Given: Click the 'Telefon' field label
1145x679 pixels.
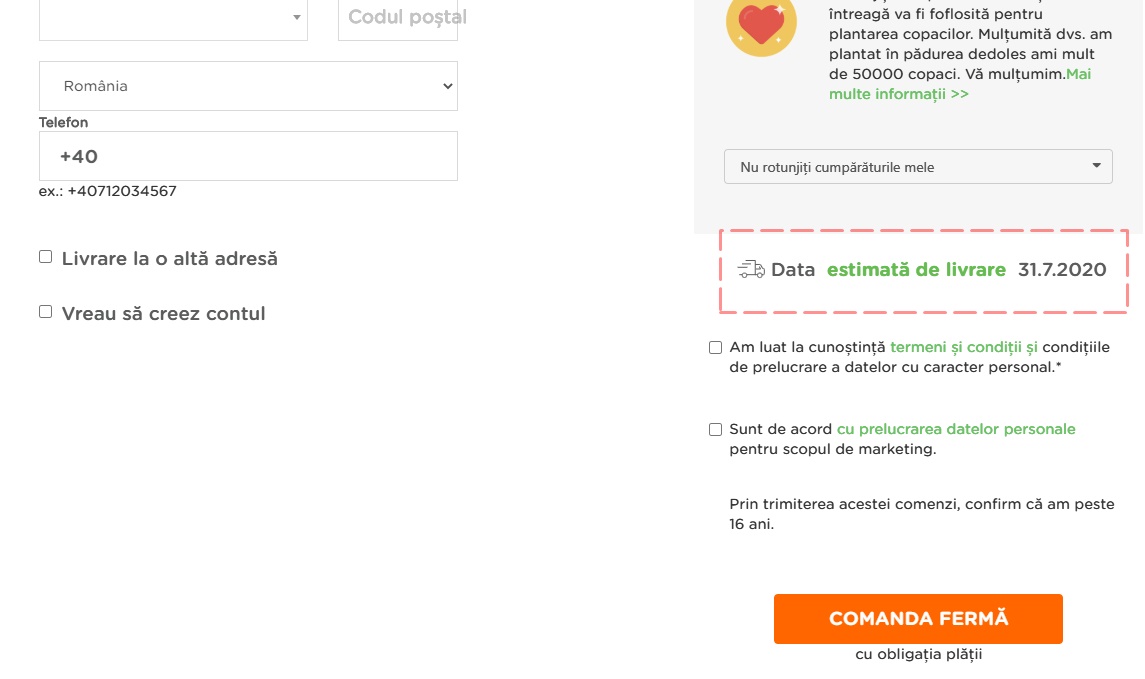Looking at the screenshot, I should pos(63,122).
